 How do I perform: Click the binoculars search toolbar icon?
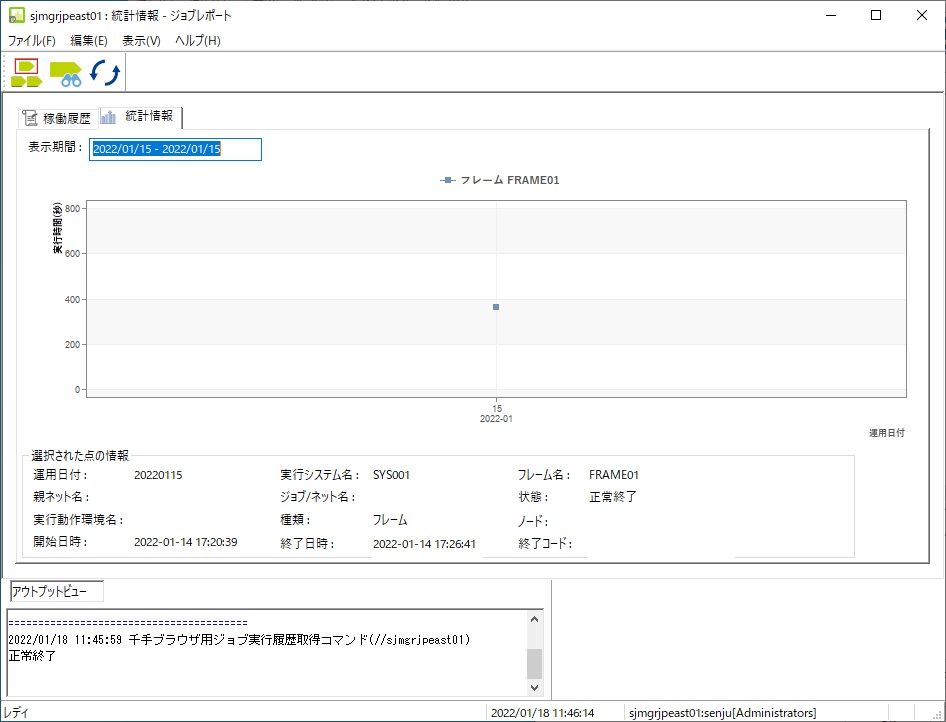coord(66,73)
